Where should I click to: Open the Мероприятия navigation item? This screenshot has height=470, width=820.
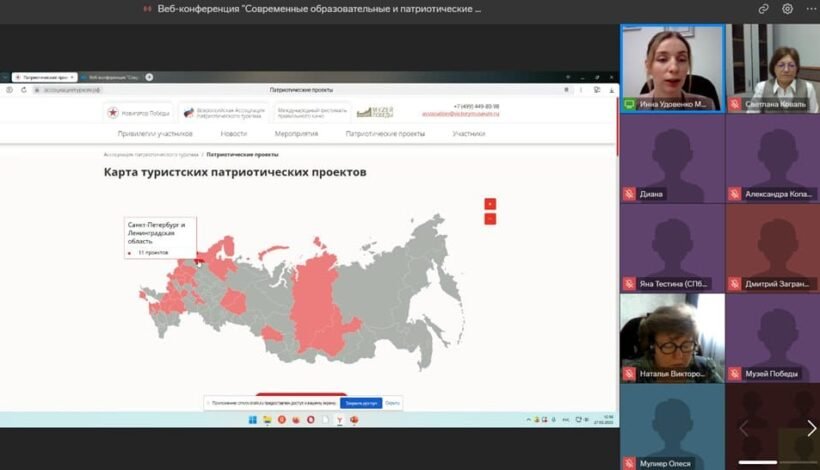click(296, 133)
